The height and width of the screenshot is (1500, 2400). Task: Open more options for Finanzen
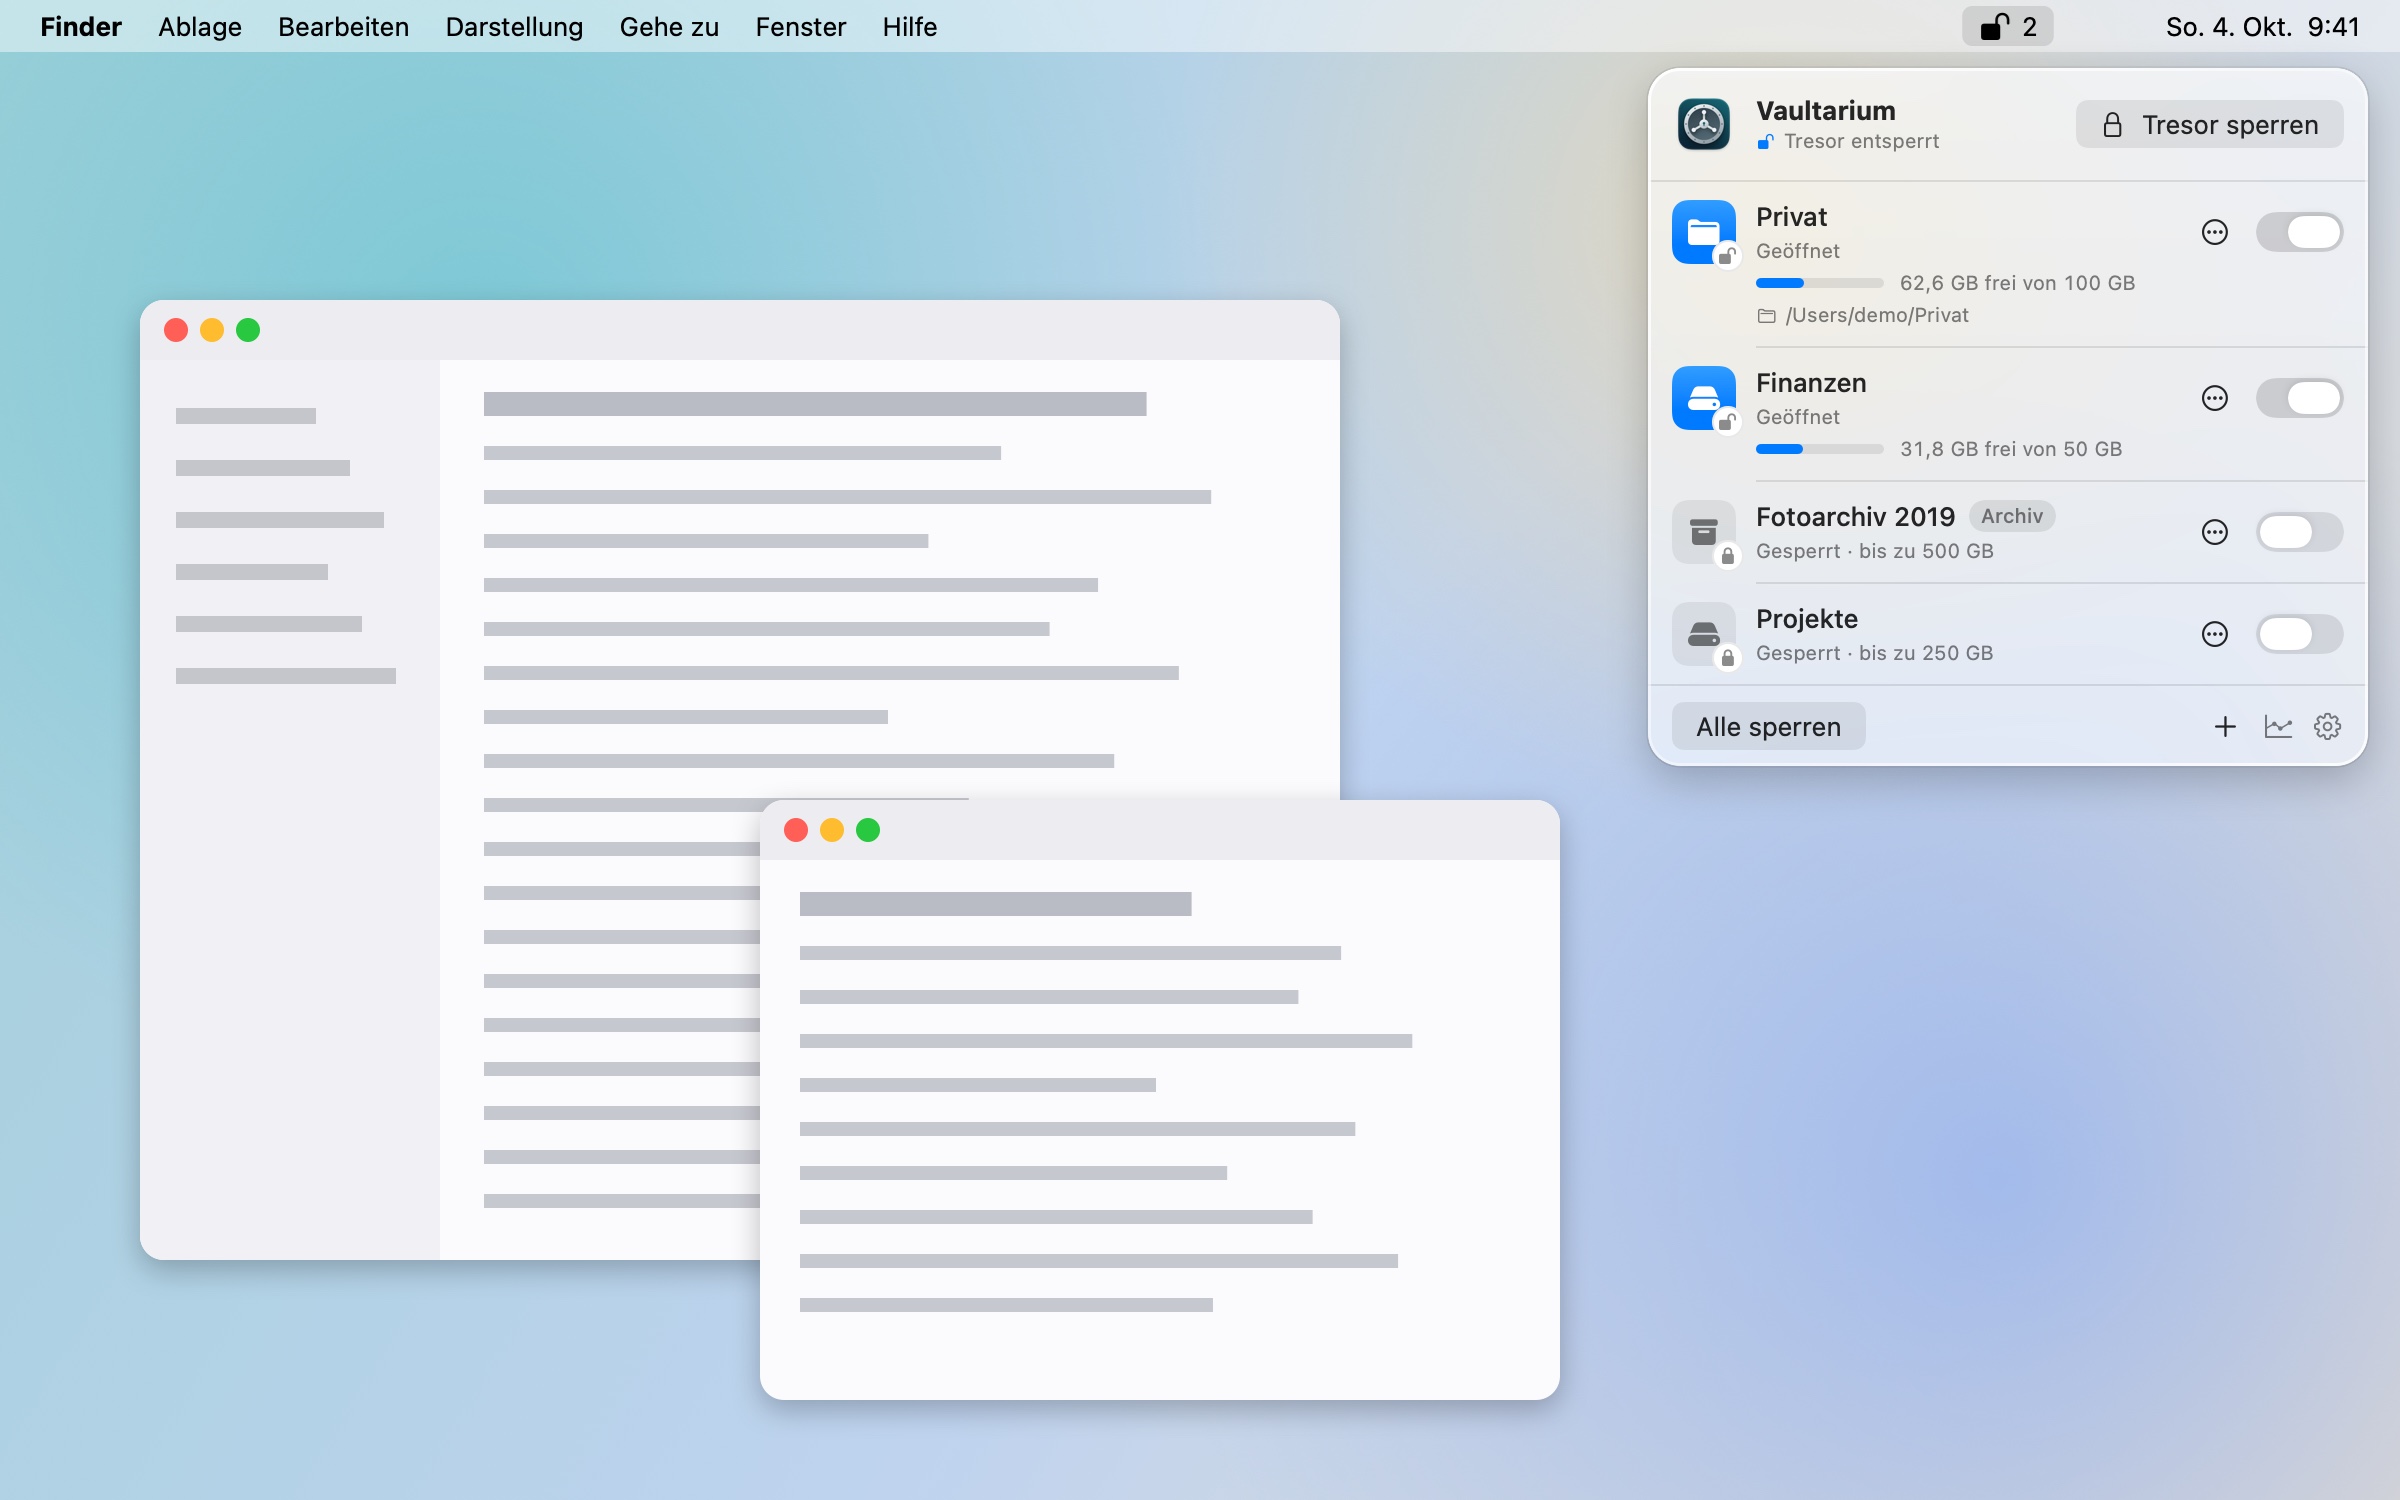[x=2215, y=398]
